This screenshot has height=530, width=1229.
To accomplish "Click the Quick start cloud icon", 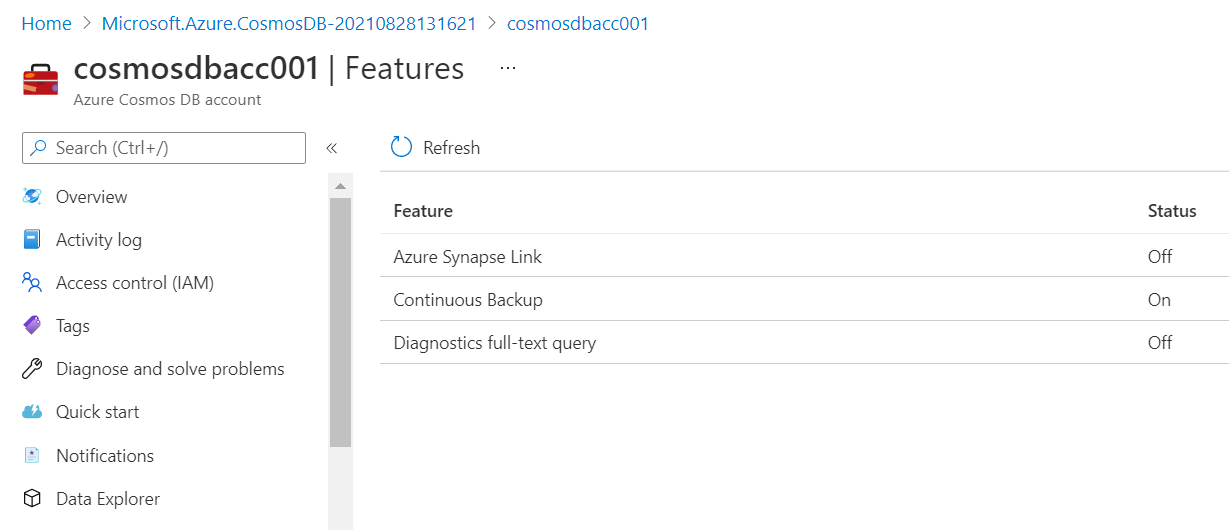I will pos(32,412).
